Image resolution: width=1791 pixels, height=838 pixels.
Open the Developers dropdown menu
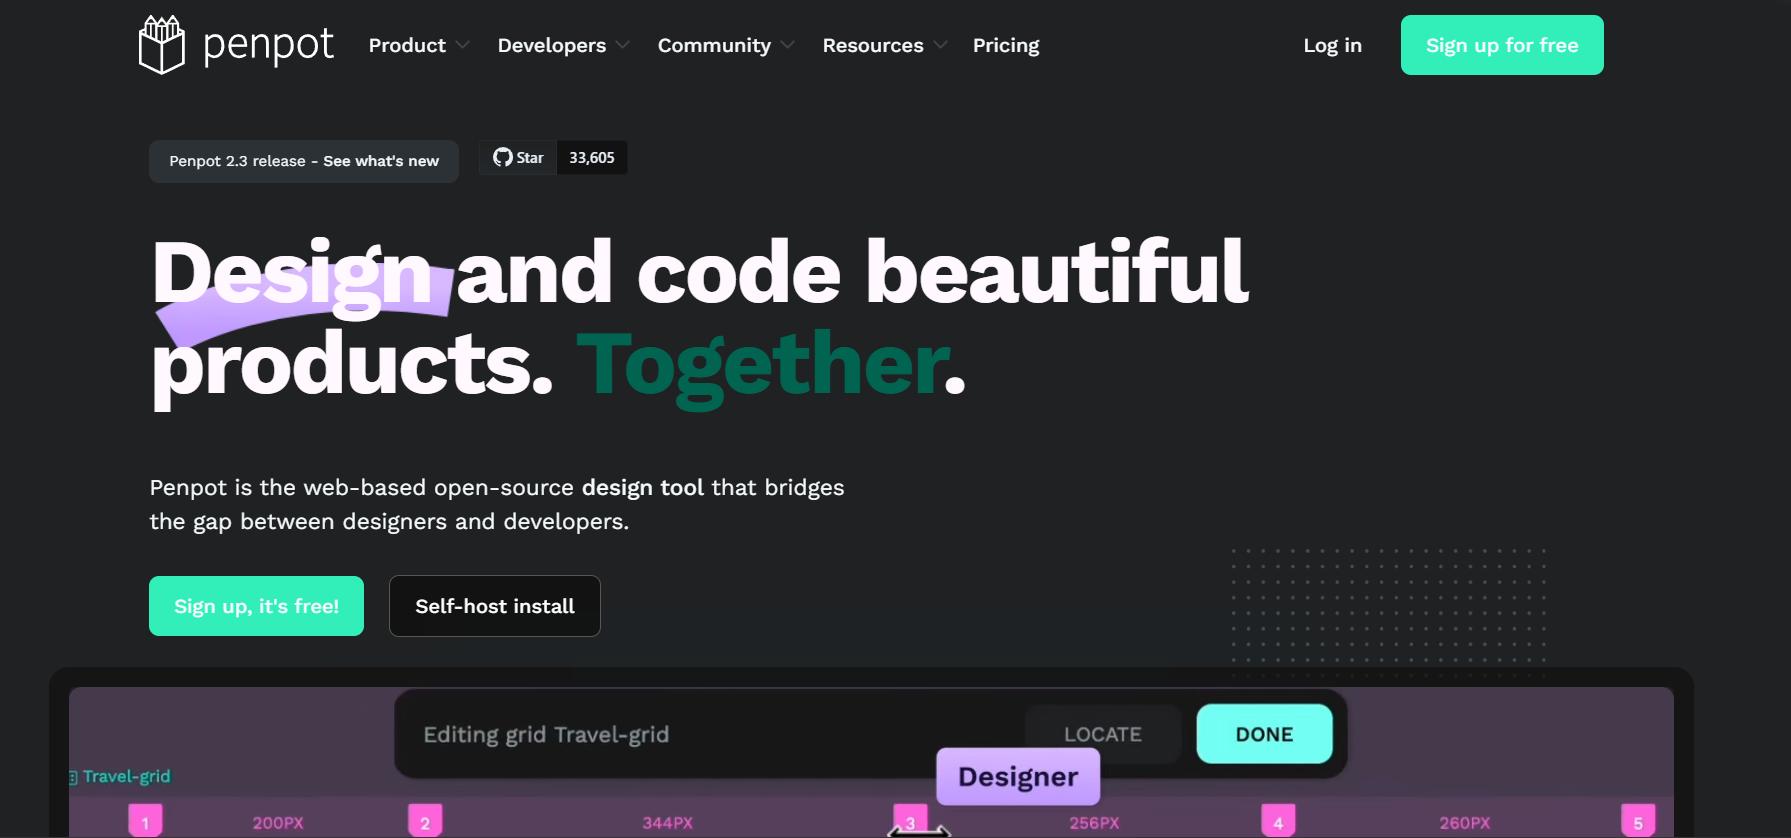tap(563, 46)
